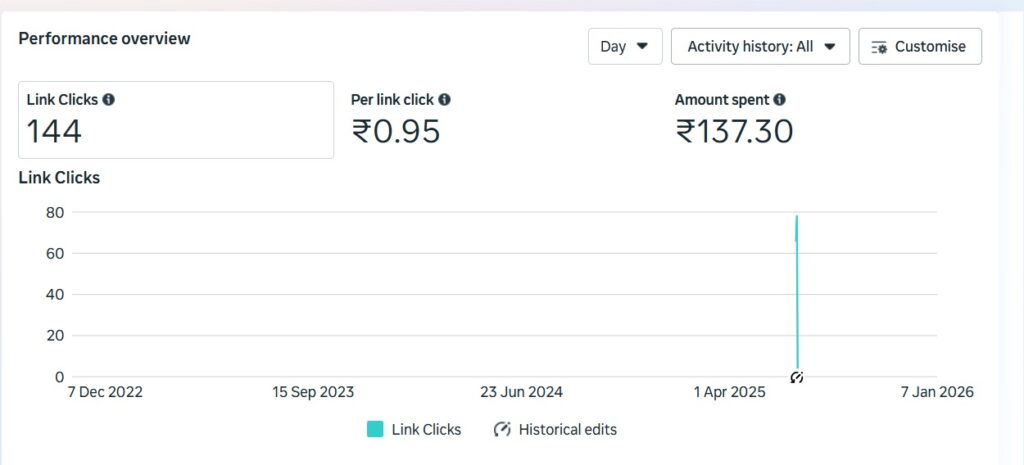
Task: Click the Per link click info icon
Action: (444, 100)
